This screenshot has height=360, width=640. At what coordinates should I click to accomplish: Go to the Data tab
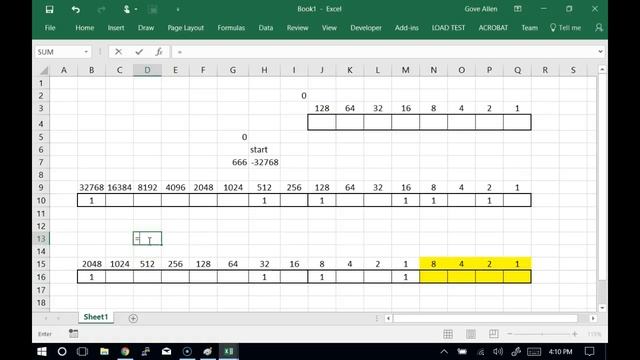(266, 28)
